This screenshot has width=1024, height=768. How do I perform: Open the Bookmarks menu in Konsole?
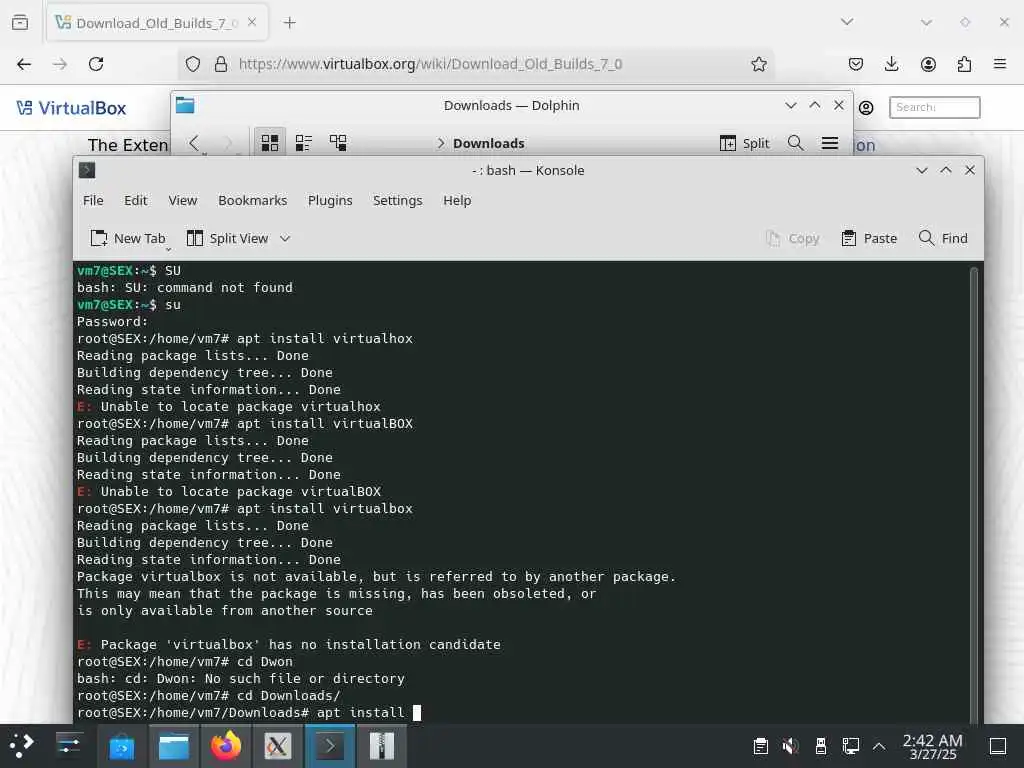[x=252, y=200]
